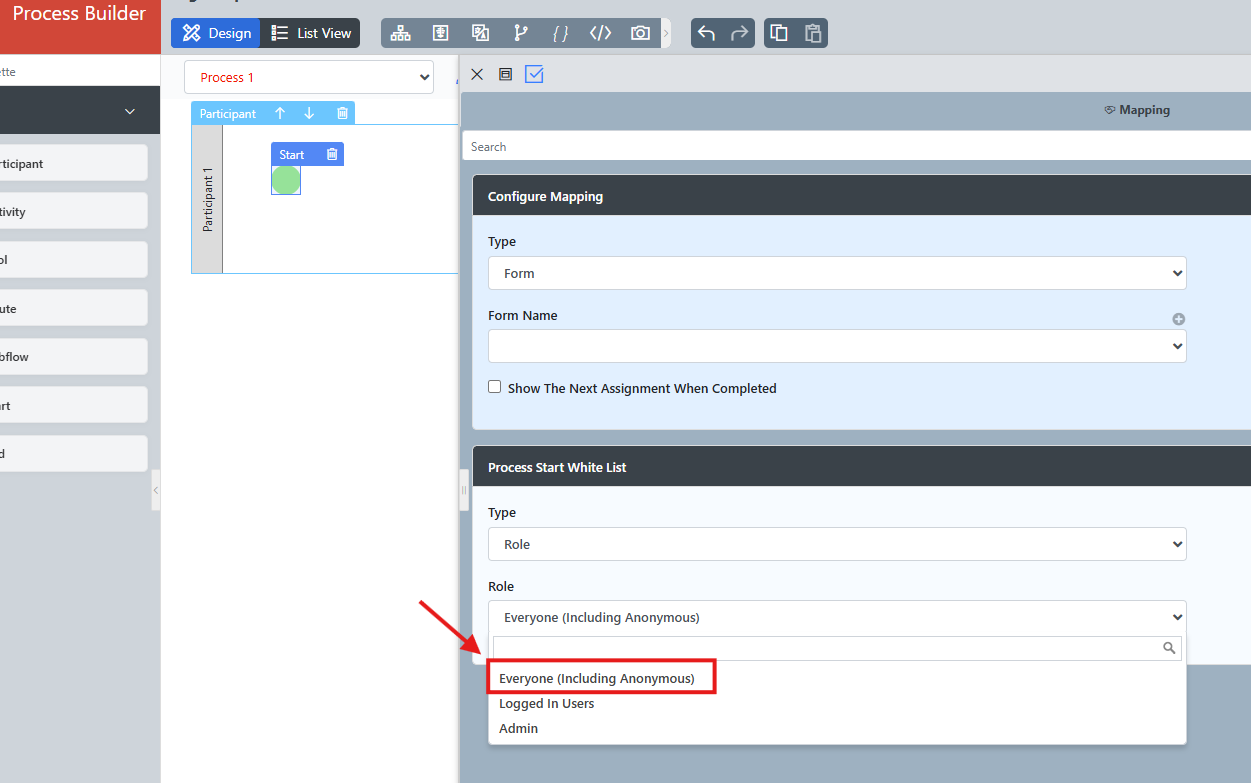Switch to List View
Screen dimensions: 1251x783
click(x=311, y=33)
